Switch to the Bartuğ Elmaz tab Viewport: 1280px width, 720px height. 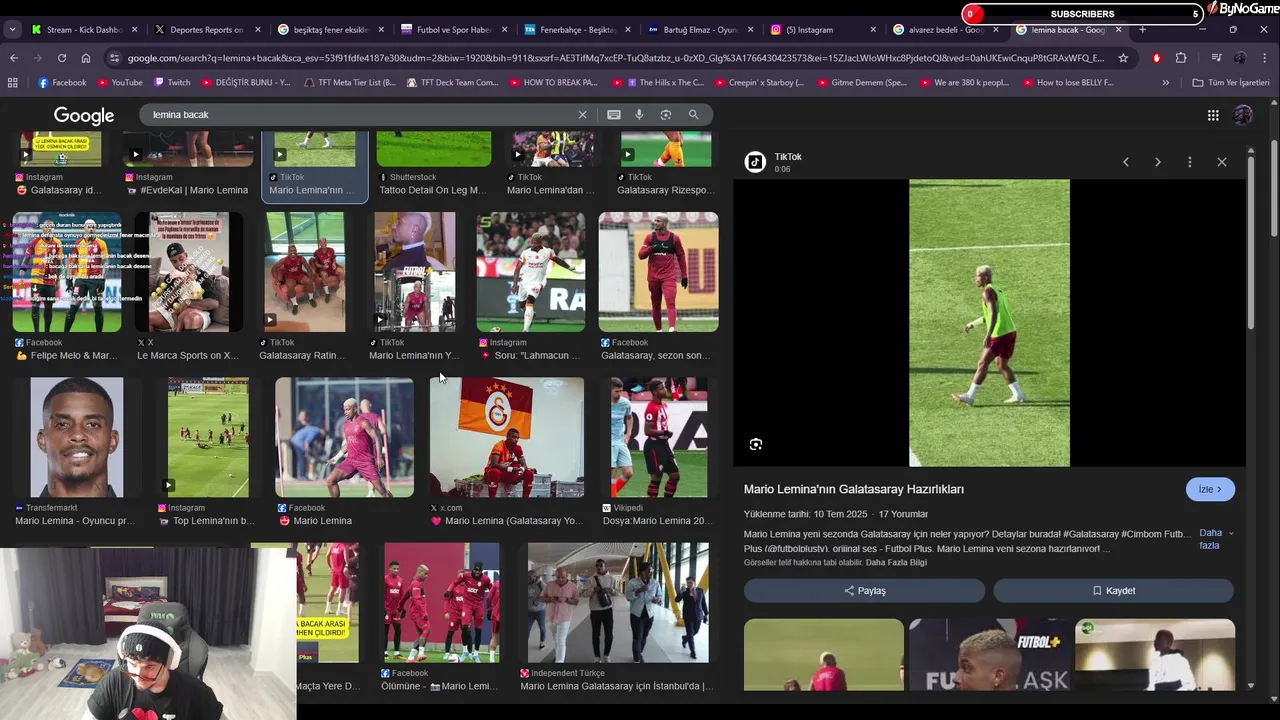click(x=699, y=30)
